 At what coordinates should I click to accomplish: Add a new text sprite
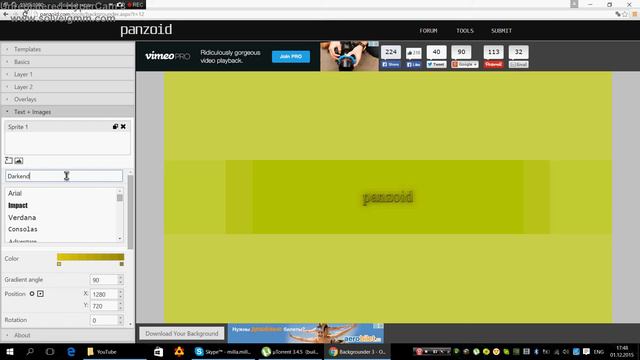(9, 160)
